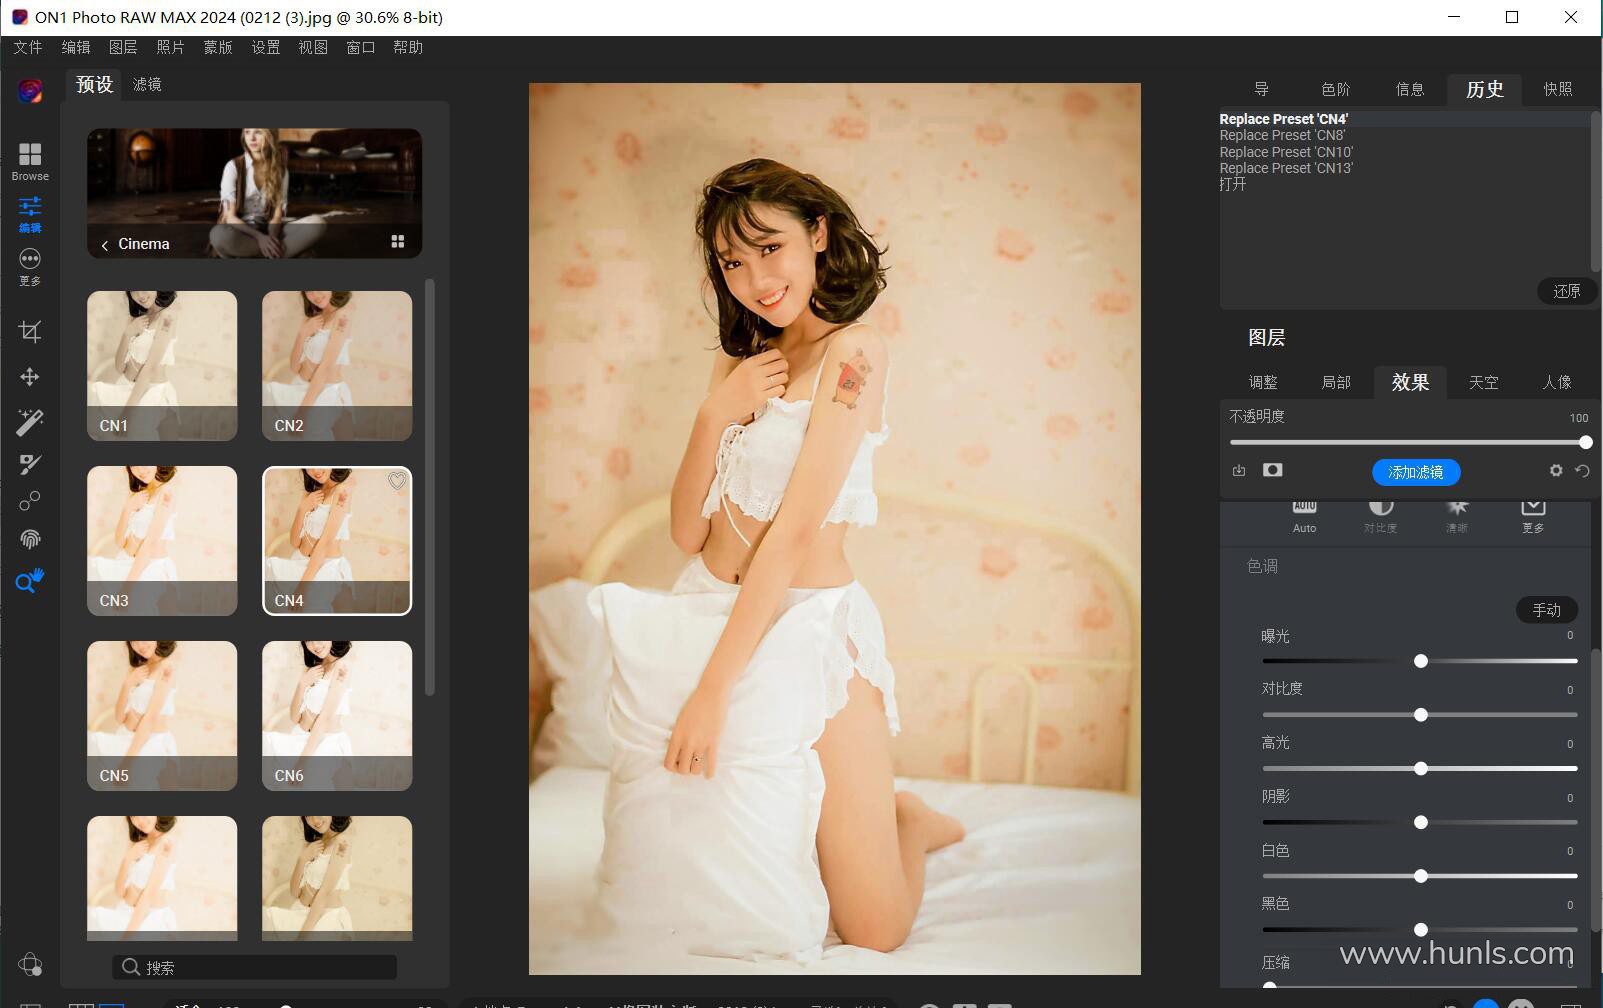The image size is (1603, 1008).
Task: Open the 帮助 menu
Action: (x=408, y=47)
